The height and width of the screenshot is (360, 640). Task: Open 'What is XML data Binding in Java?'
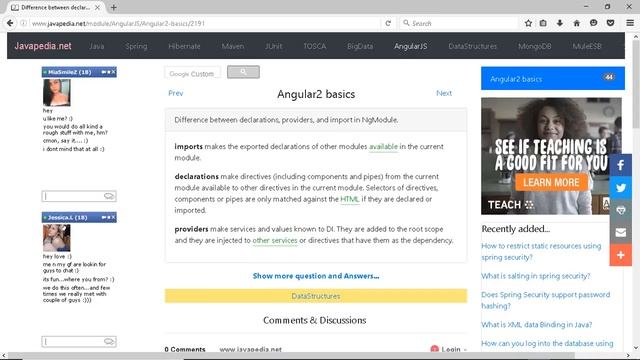(537, 324)
